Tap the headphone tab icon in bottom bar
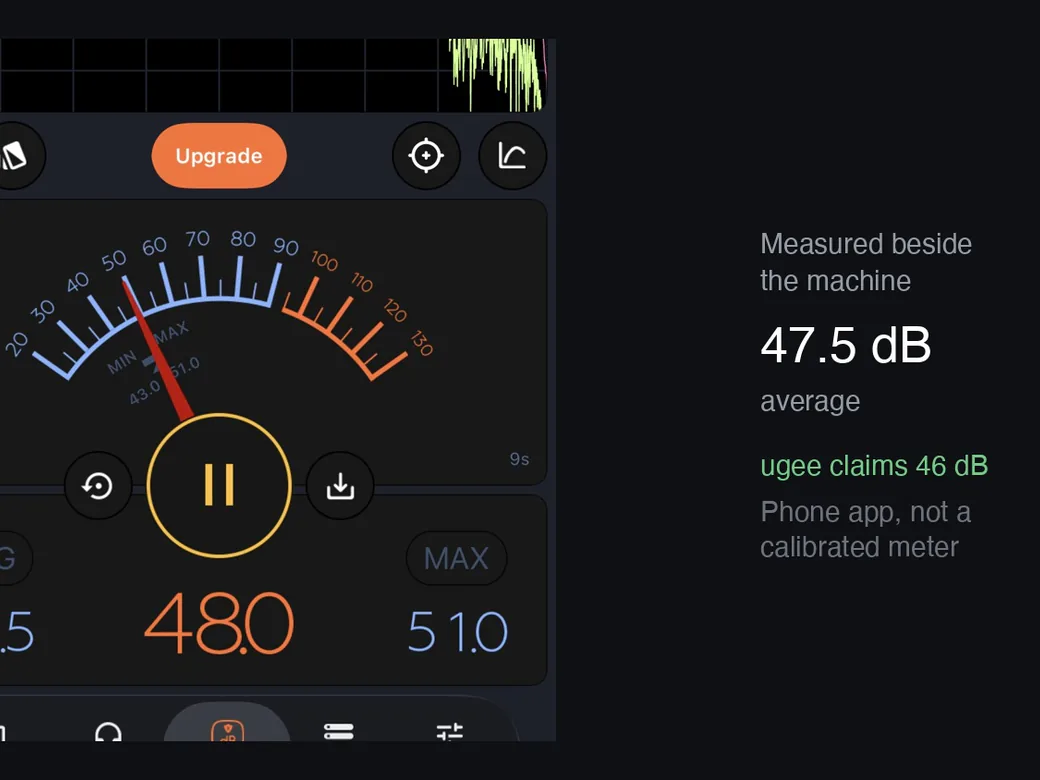The height and width of the screenshot is (780, 1040). pos(108,732)
